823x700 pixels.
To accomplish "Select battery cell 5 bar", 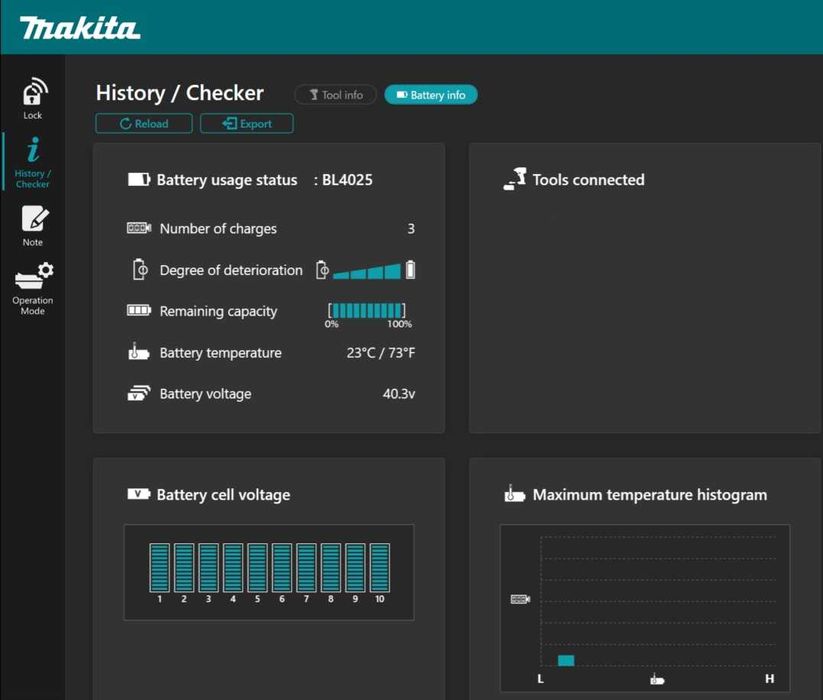I will click(257, 568).
